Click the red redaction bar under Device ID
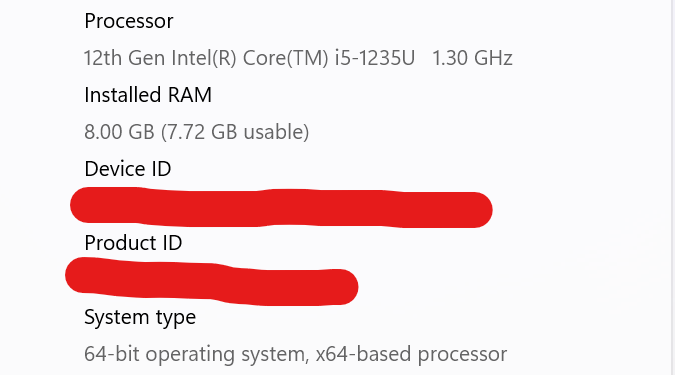The width and height of the screenshot is (675, 375). pos(281,208)
